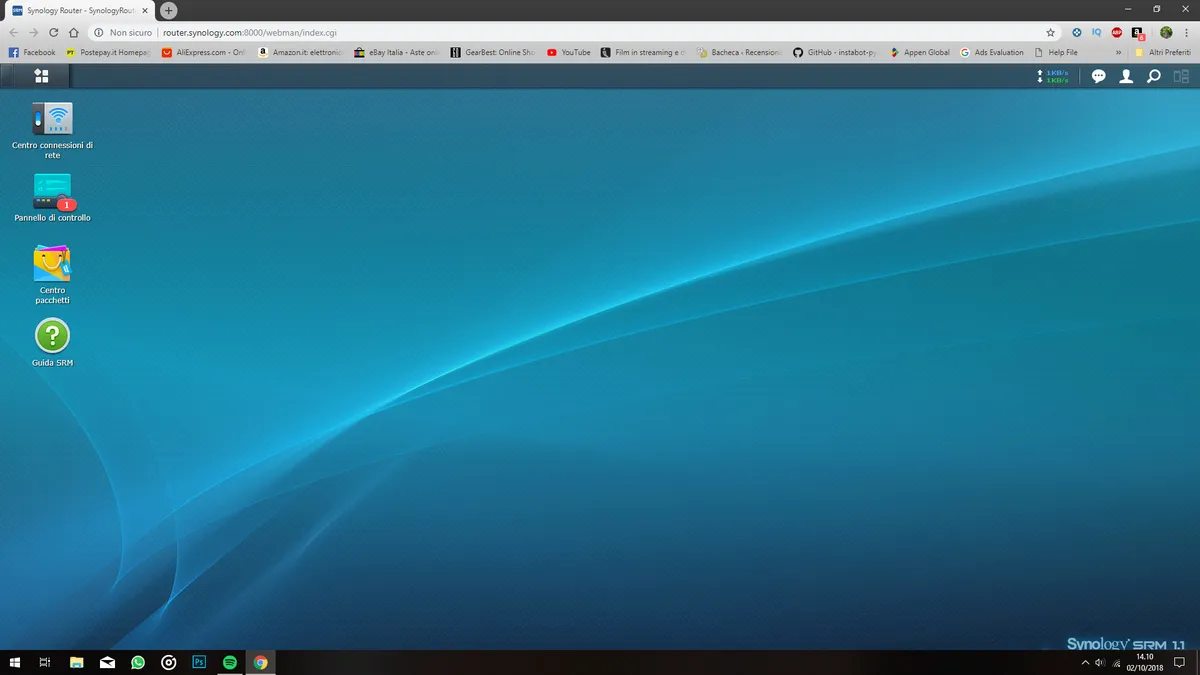1200x675 pixels.
Task: Open the Appen Global bookmark
Action: pyautogui.click(x=919, y=52)
